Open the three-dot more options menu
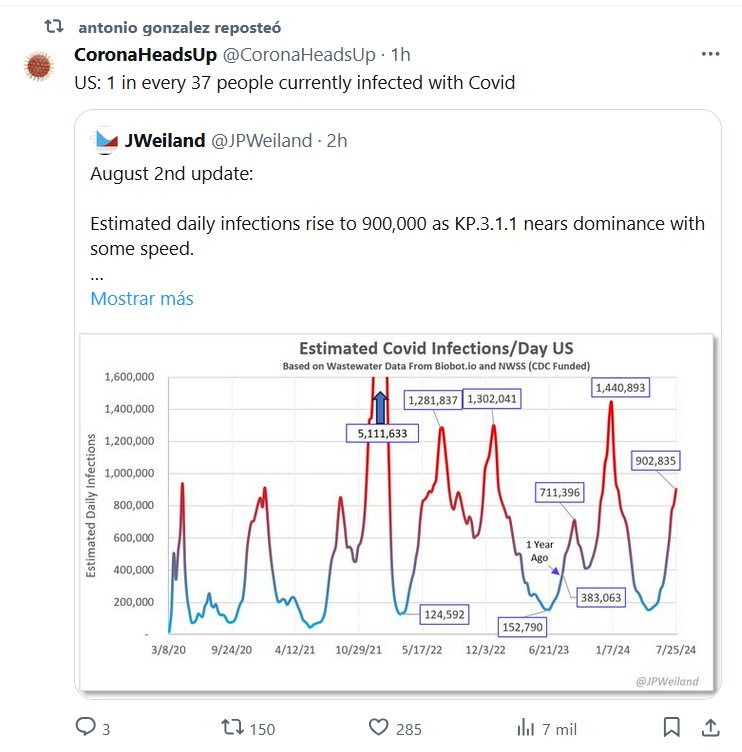 [710, 54]
